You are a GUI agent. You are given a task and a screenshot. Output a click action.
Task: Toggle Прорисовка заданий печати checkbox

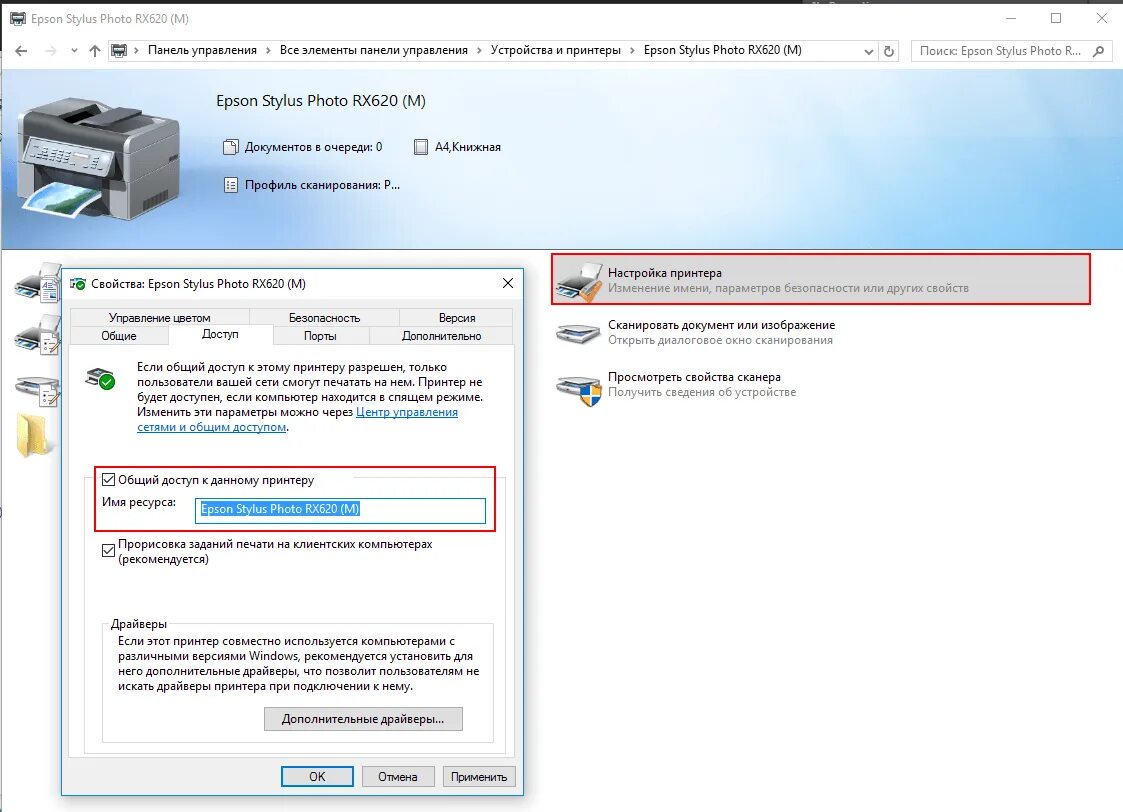pos(109,551)
